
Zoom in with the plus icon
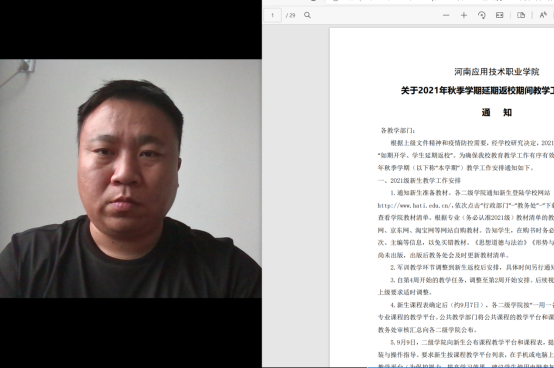pos(464,15)
